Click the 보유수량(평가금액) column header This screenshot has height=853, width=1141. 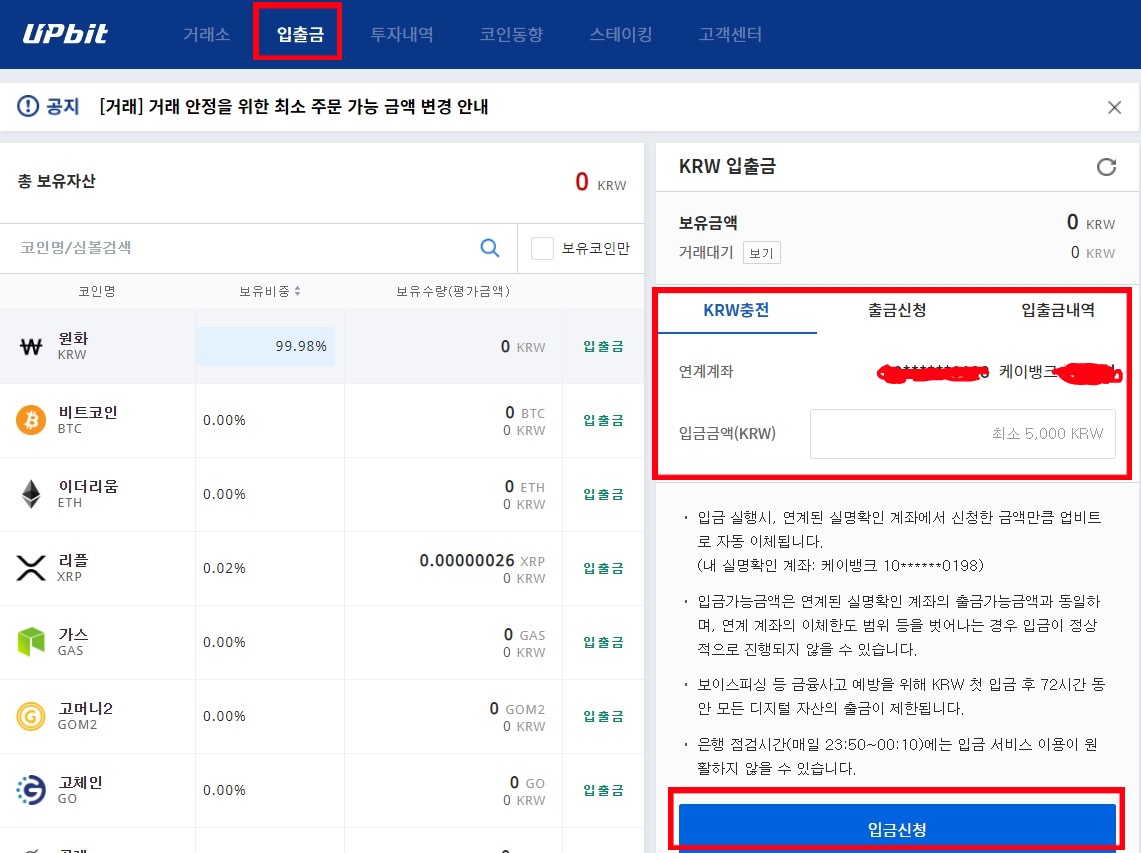(x=453, y=291)
